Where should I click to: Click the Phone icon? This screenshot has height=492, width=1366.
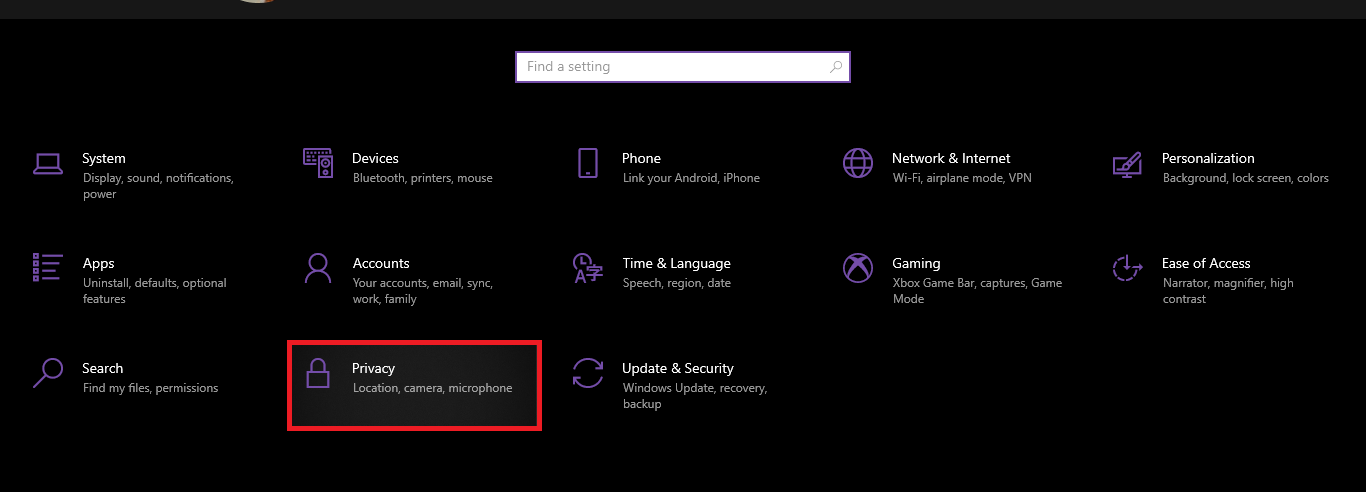pos(587,163)
